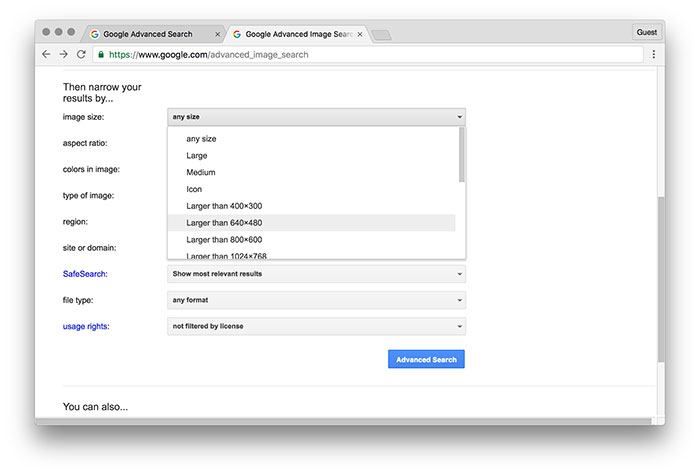Open the usage rights license dropdown

[x=315, y=326]
